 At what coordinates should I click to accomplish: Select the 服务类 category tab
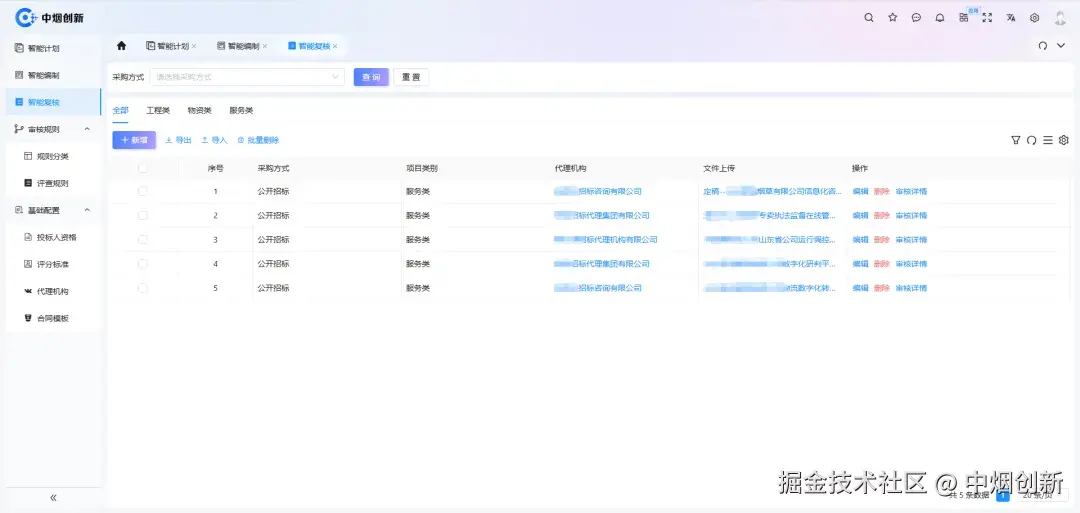[241, 110]
